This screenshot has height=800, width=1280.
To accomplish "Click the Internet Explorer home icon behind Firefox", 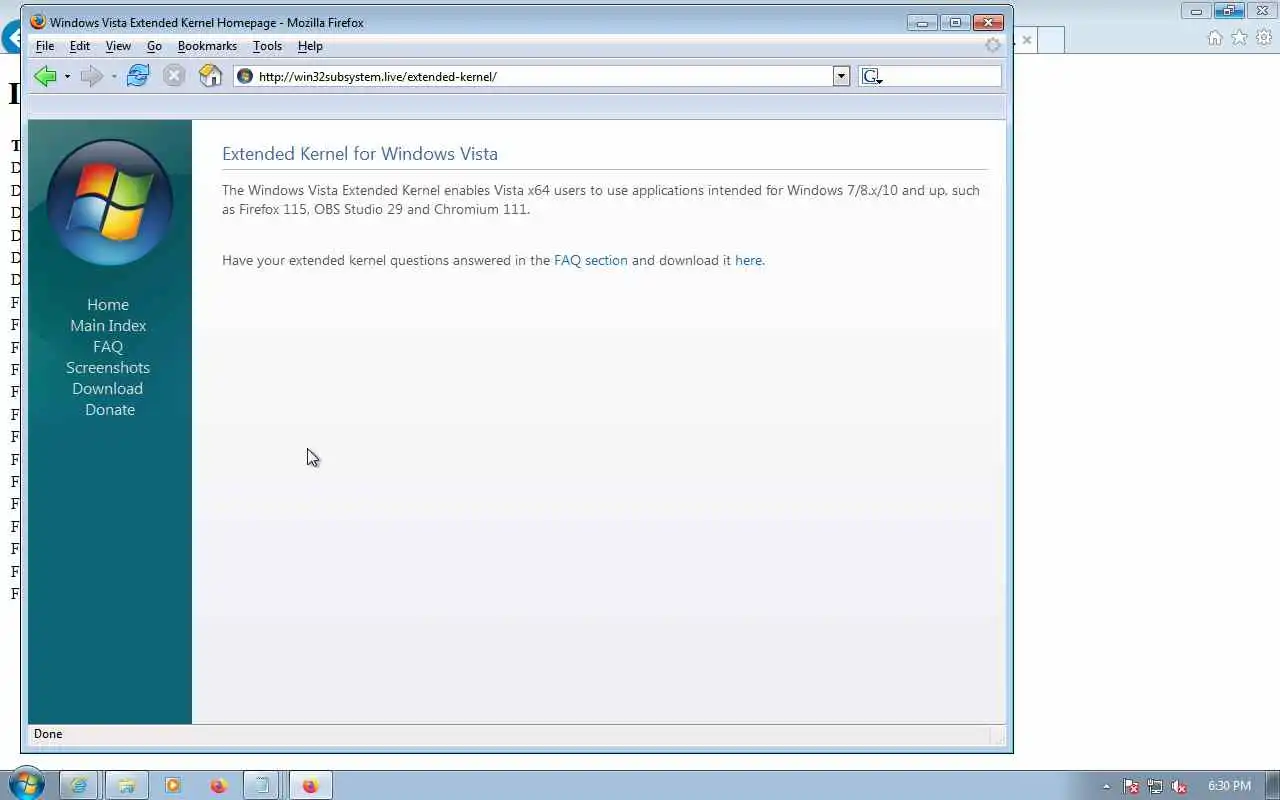I will (1215, 38).
